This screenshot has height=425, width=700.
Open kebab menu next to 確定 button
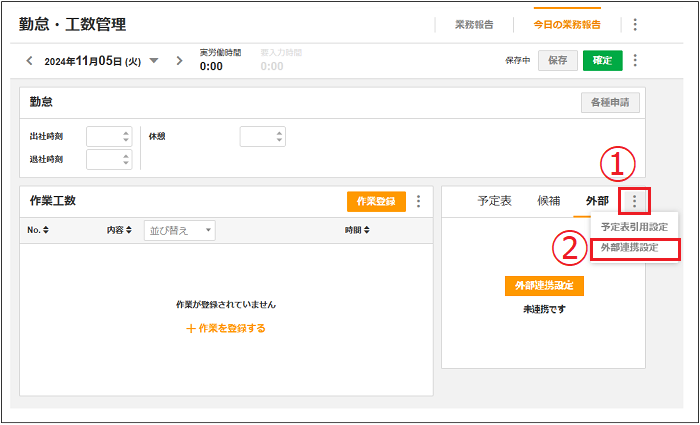pyautogui.click(x=635, y=60)
